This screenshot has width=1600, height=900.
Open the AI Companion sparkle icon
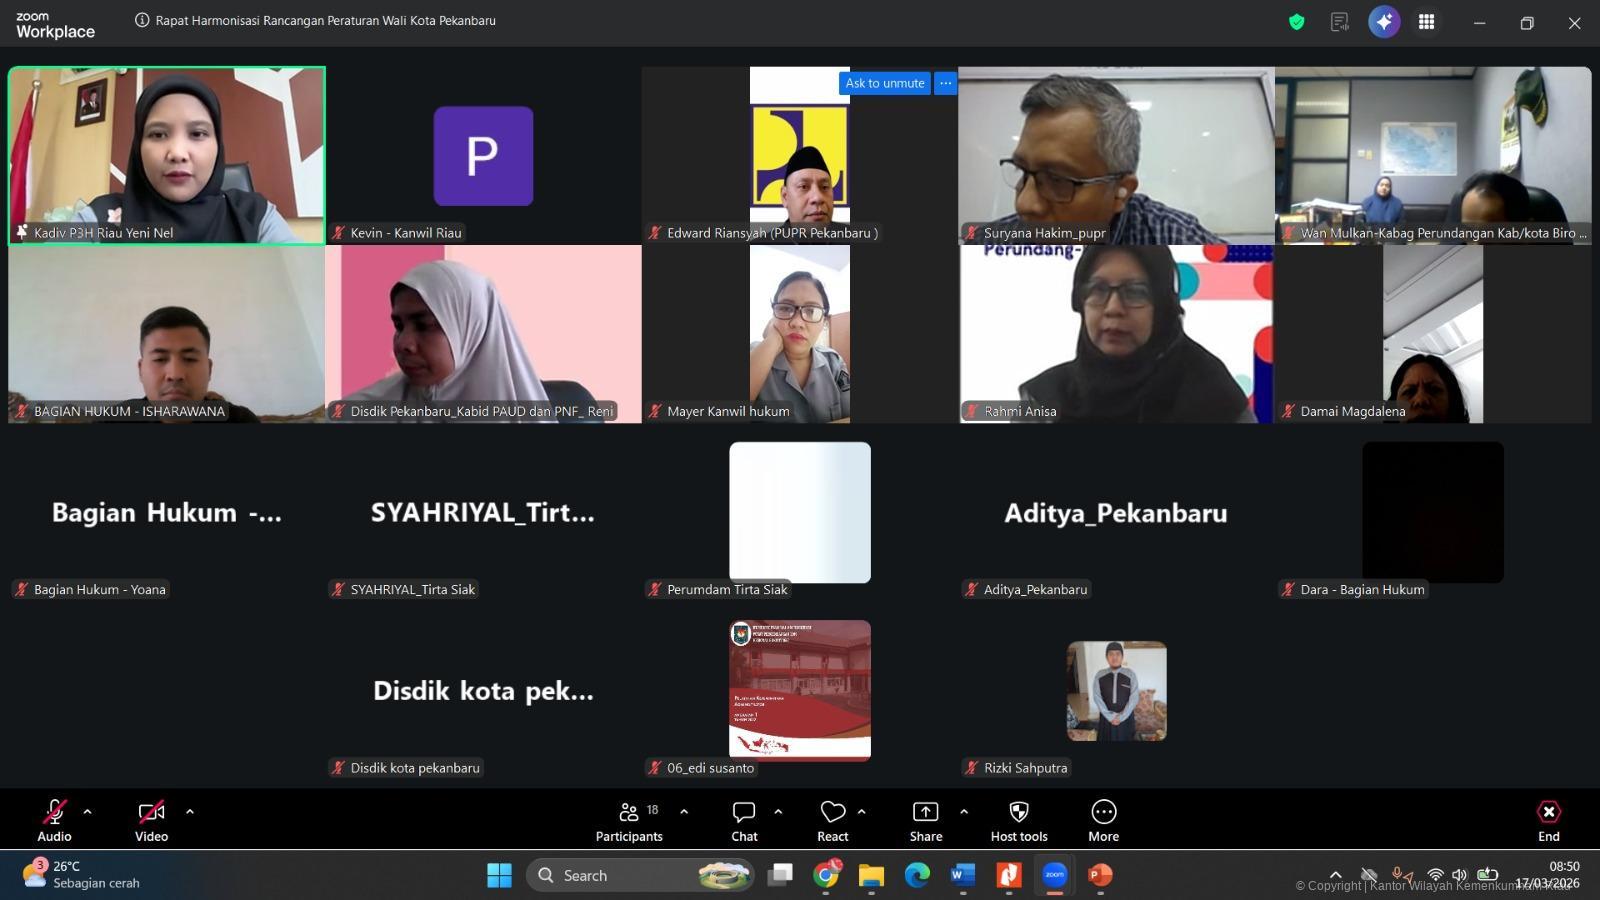coord(1384,22)
